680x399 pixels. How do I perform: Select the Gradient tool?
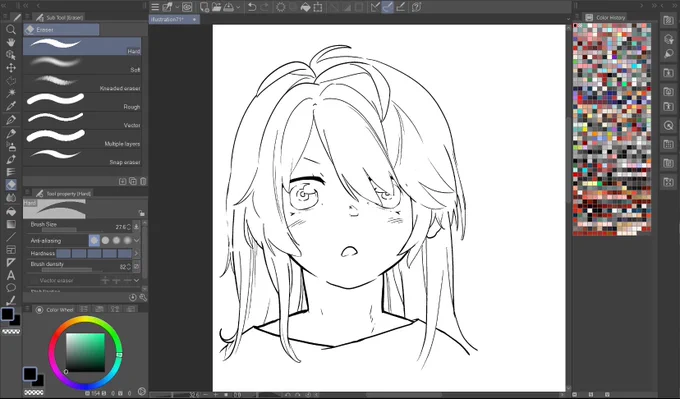[11, 224]
